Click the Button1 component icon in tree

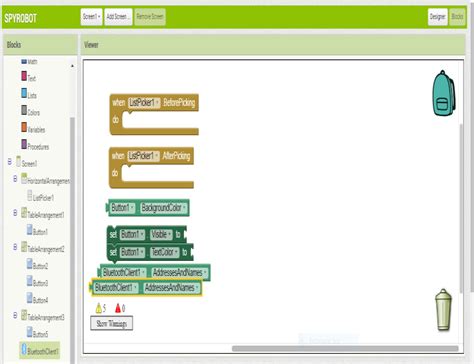click(30, 230)
